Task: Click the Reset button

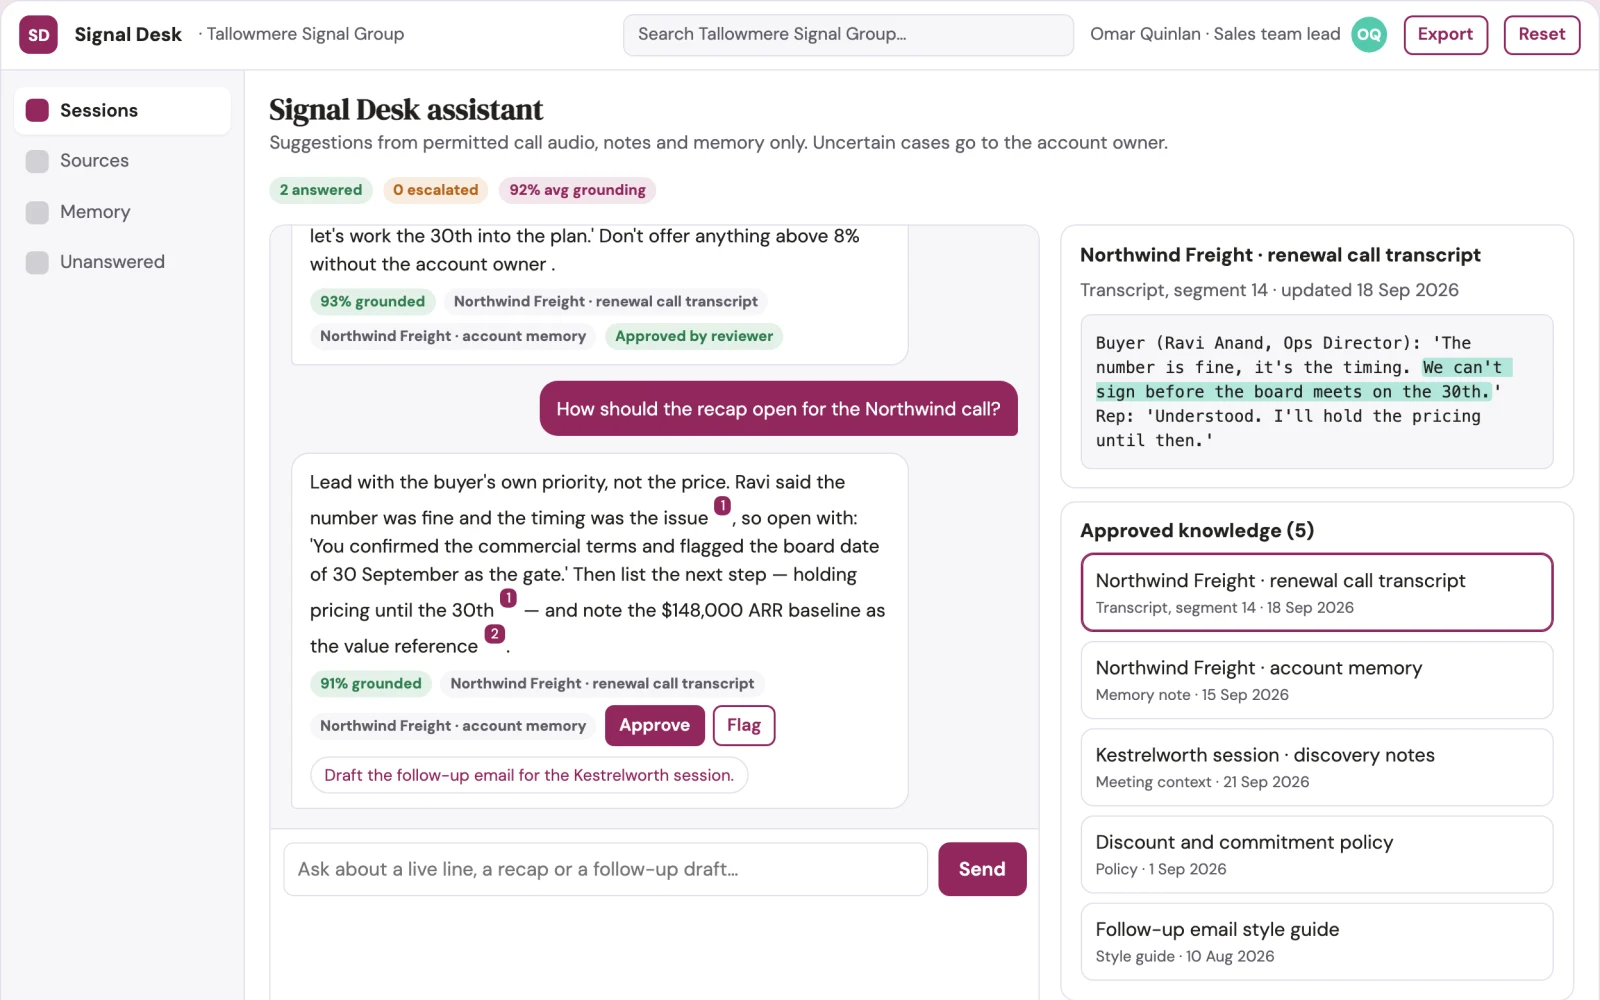Action: tap(1541, 35)
